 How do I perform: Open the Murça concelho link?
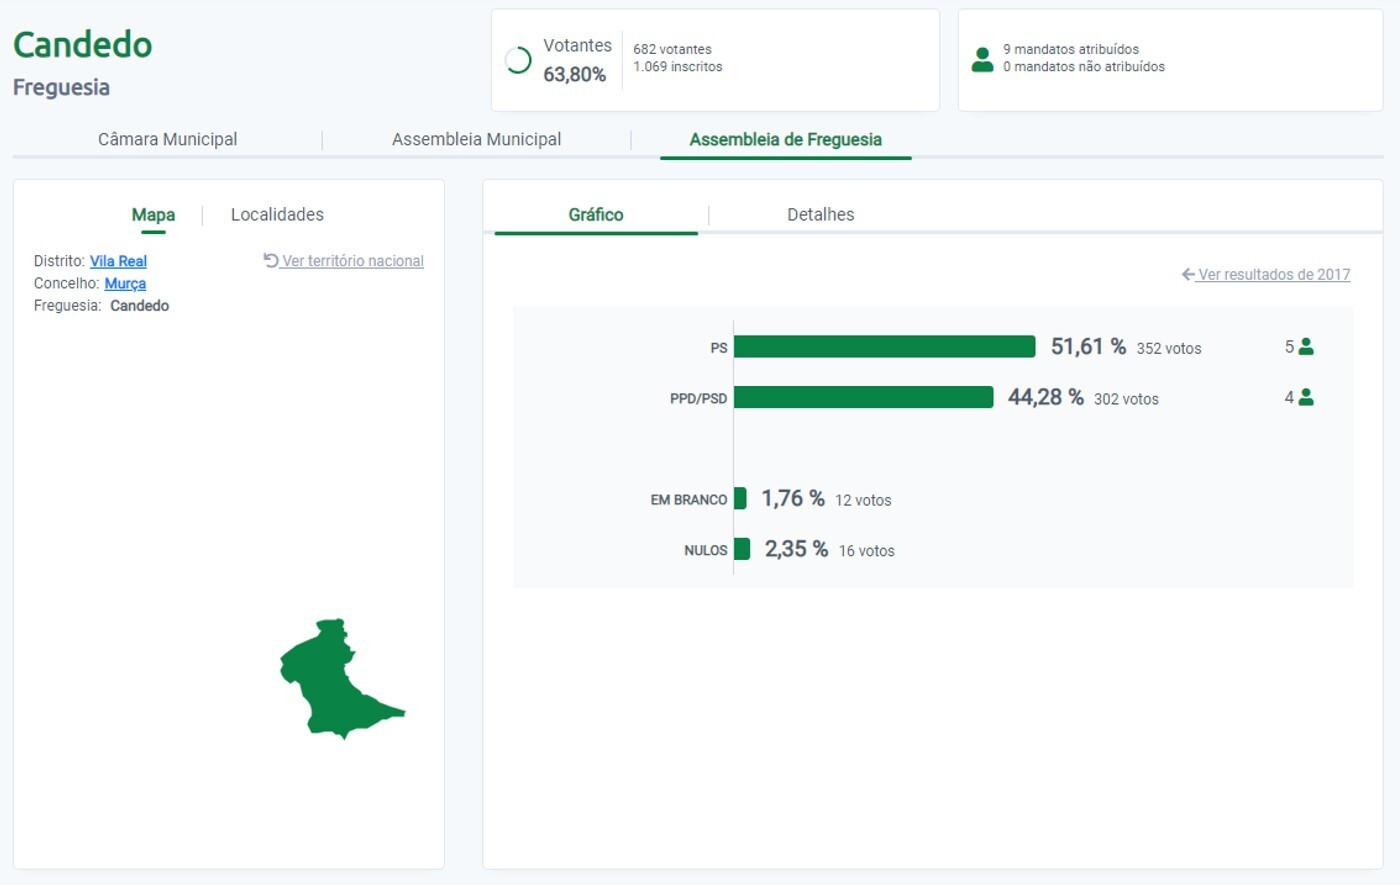(x=125, y=283)
